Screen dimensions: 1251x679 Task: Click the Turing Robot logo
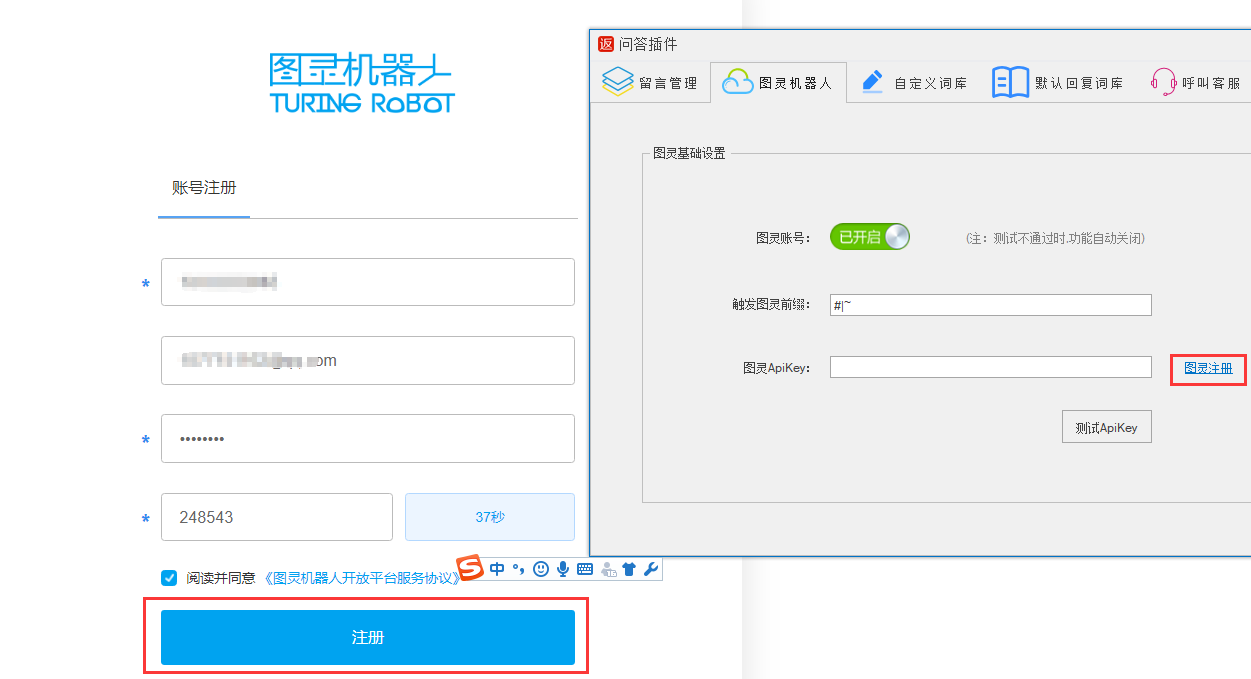pos(361,82)
